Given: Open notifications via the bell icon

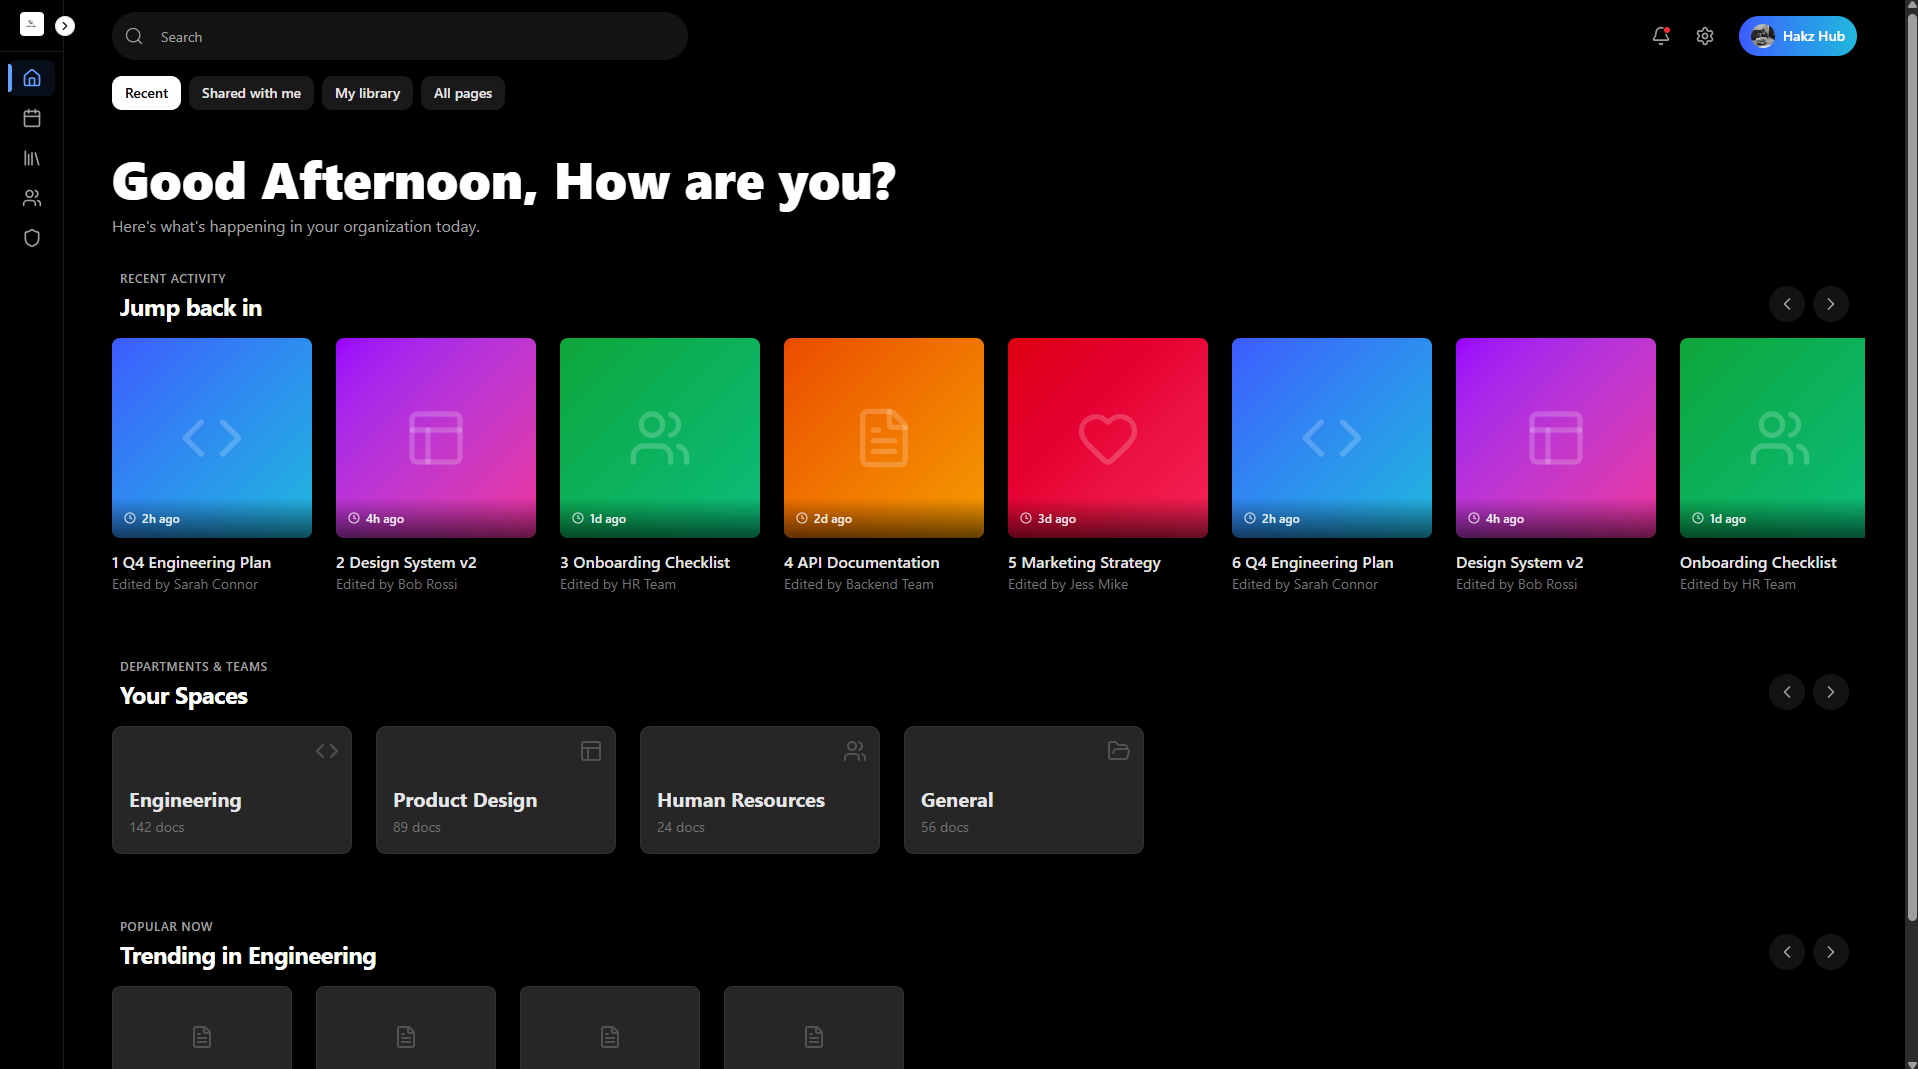Looking at the screenshot, I should (1660, 36).
